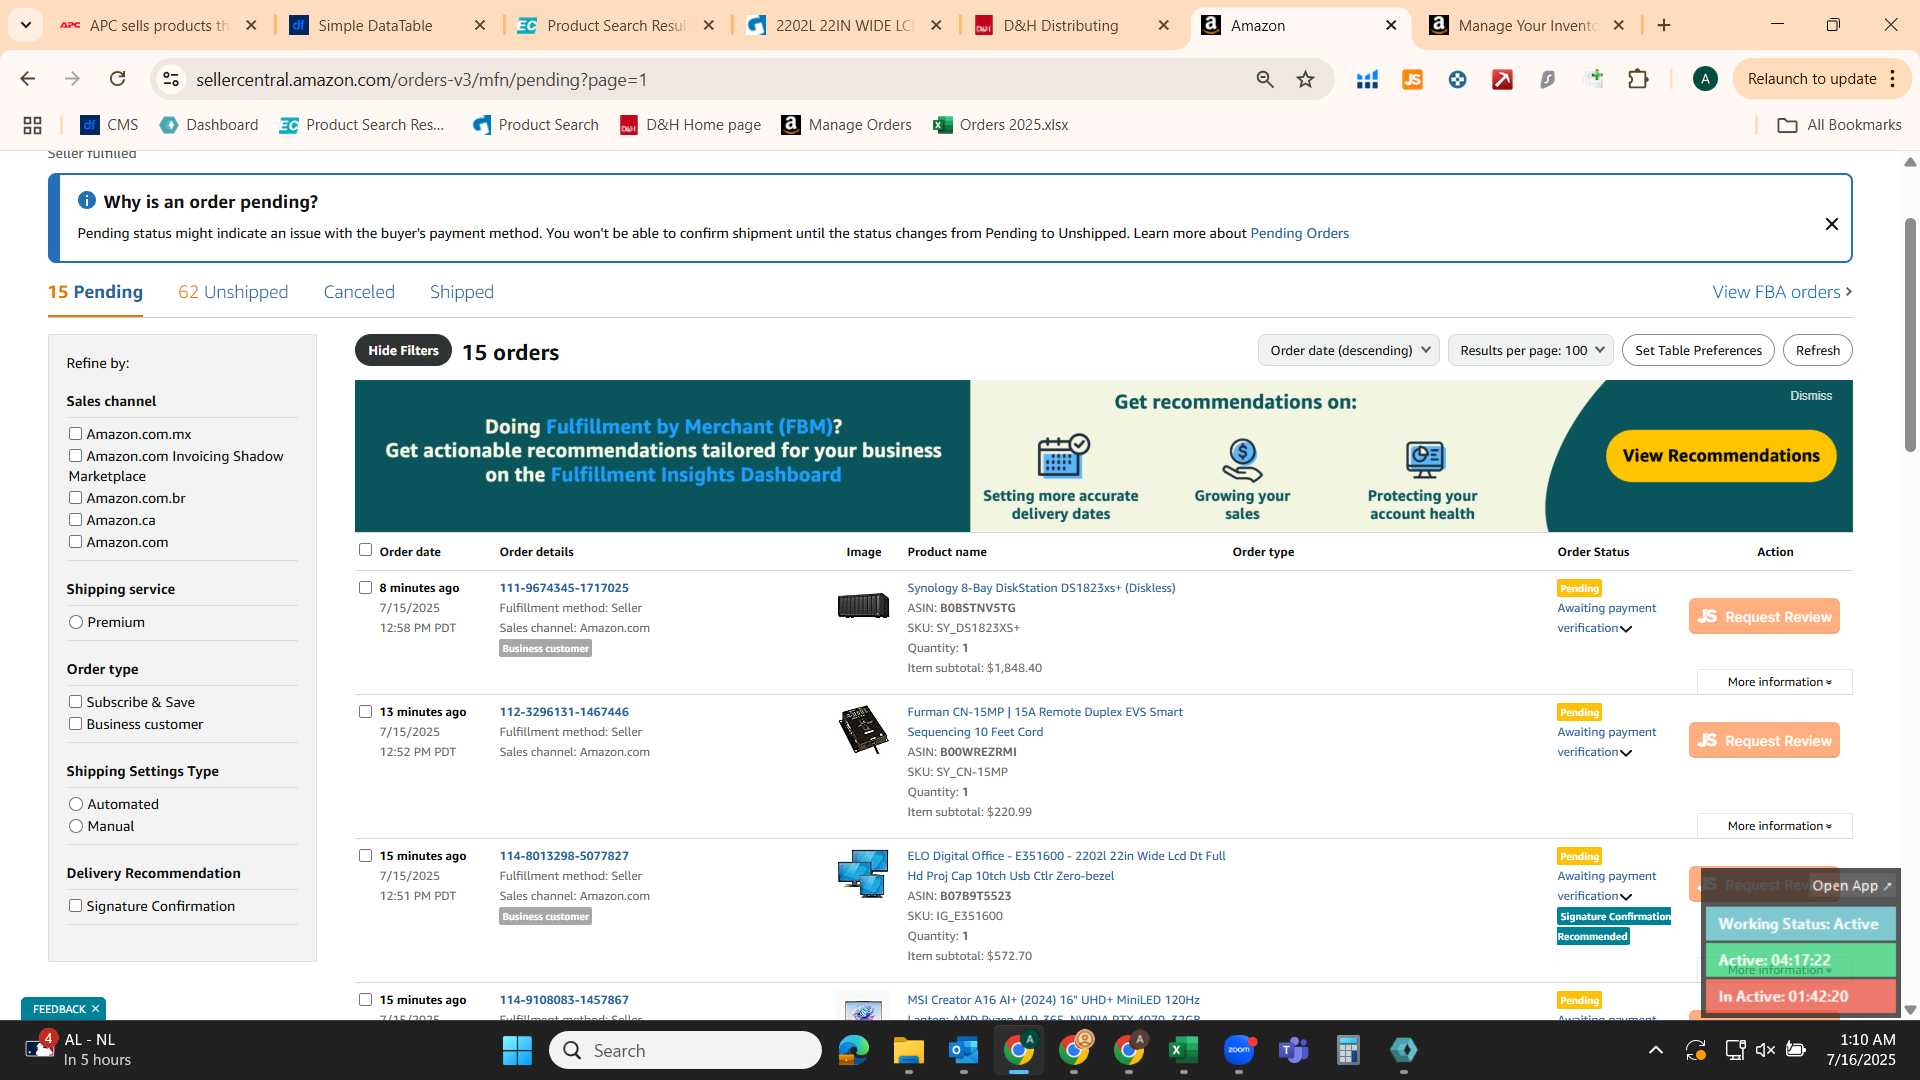The width and height of the screenshot is (1920, 1080).
Task: Switch to Canceled orders tab
Action: pos(359,292)
